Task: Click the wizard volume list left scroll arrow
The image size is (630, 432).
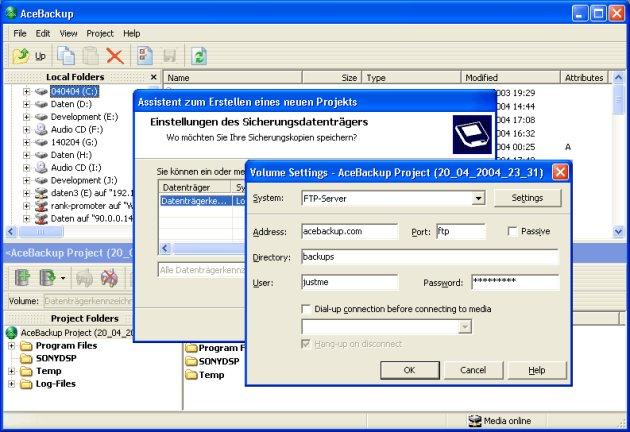Action: tap(165, 249)
